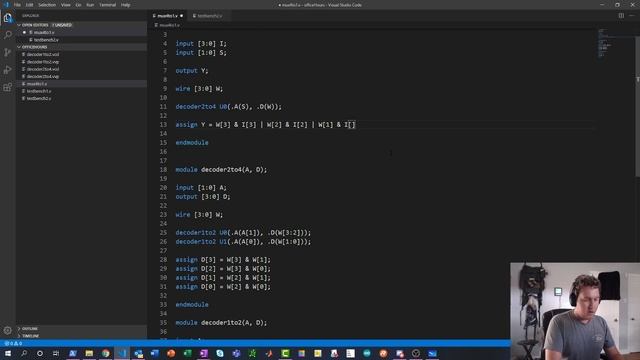Open the Go menu

click(x=78, y=5)
